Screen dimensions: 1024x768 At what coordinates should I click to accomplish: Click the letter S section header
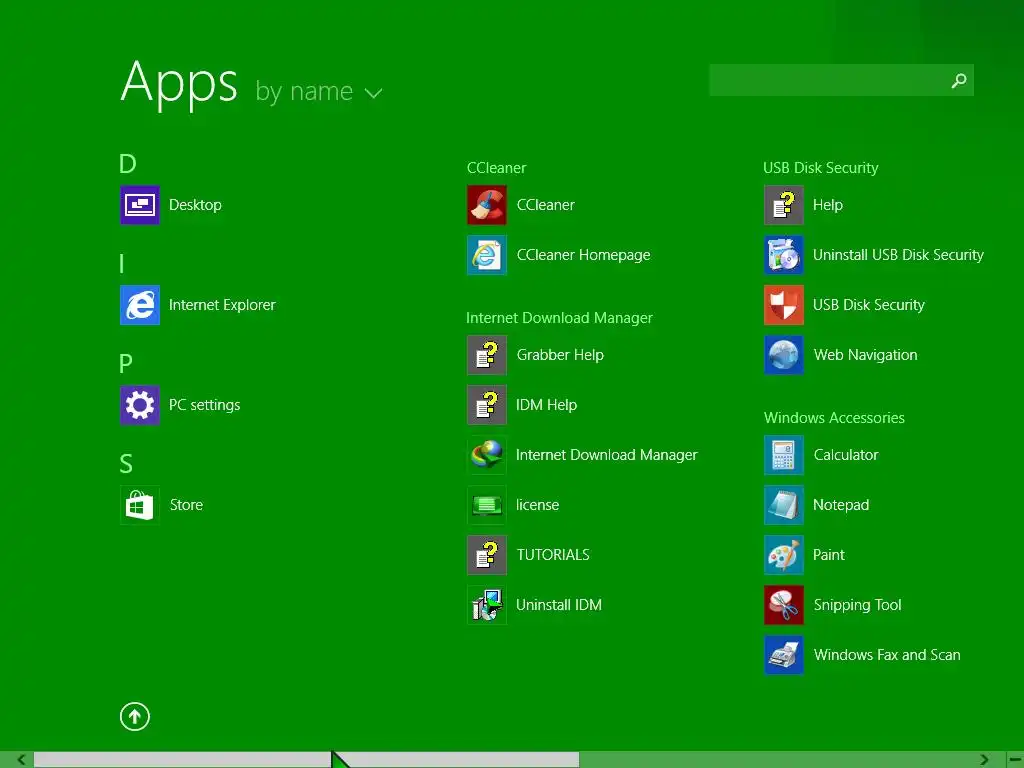pos(126,464)
